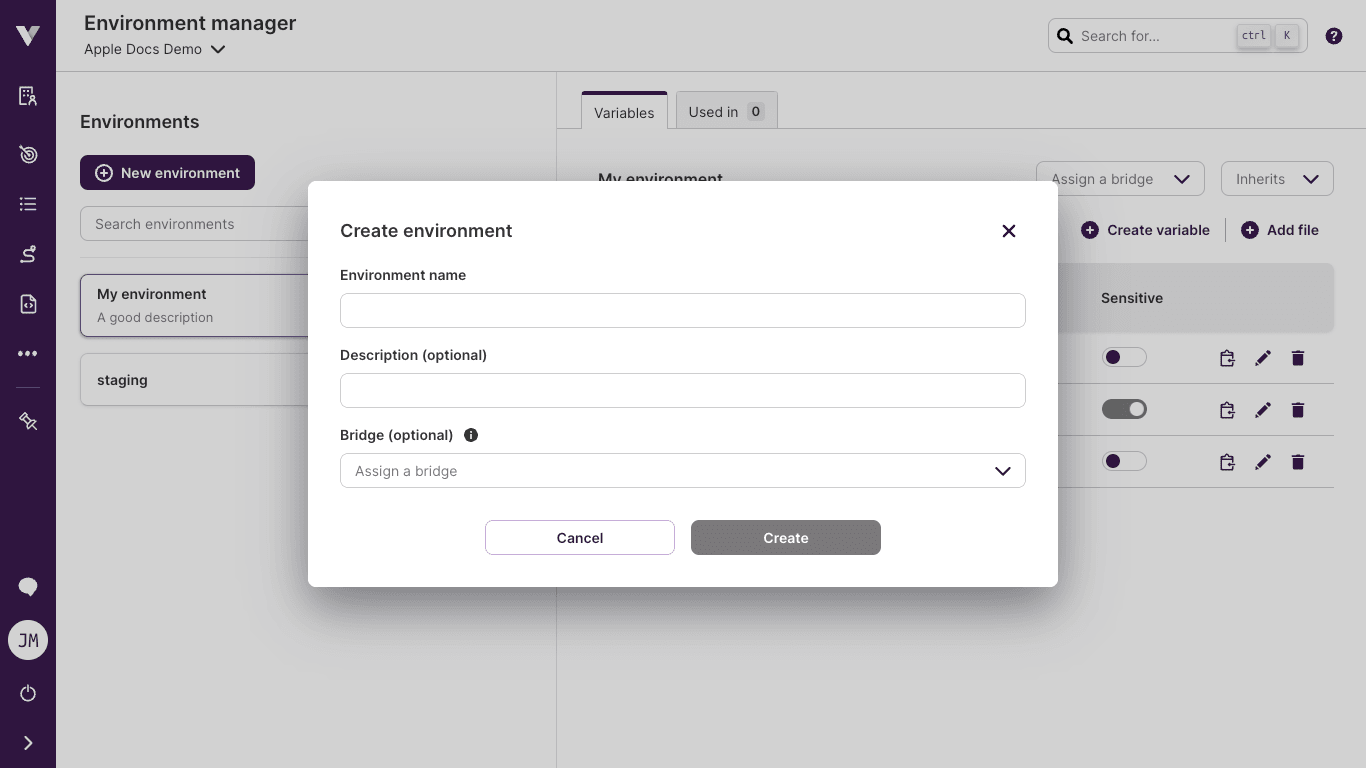Toggle the first row Sensitive switch
Image resolution: width=1366 pixels, height=768 pixels.
click(1124, 357)
